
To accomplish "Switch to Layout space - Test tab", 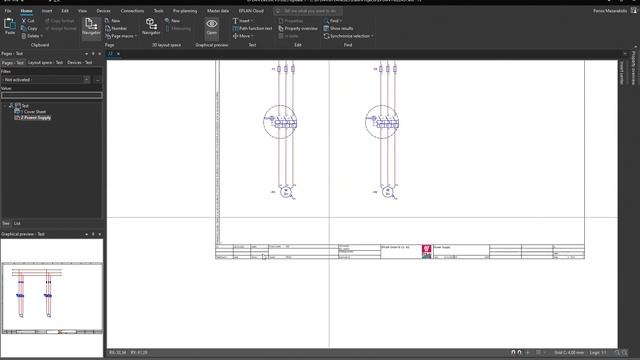I will tap(45, 62).
